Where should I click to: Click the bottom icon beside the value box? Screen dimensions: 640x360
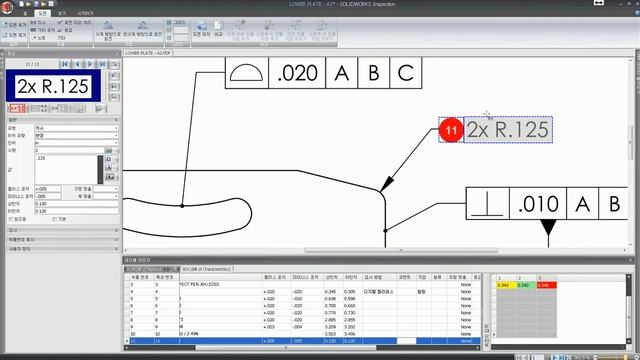(x=109, y=177)
